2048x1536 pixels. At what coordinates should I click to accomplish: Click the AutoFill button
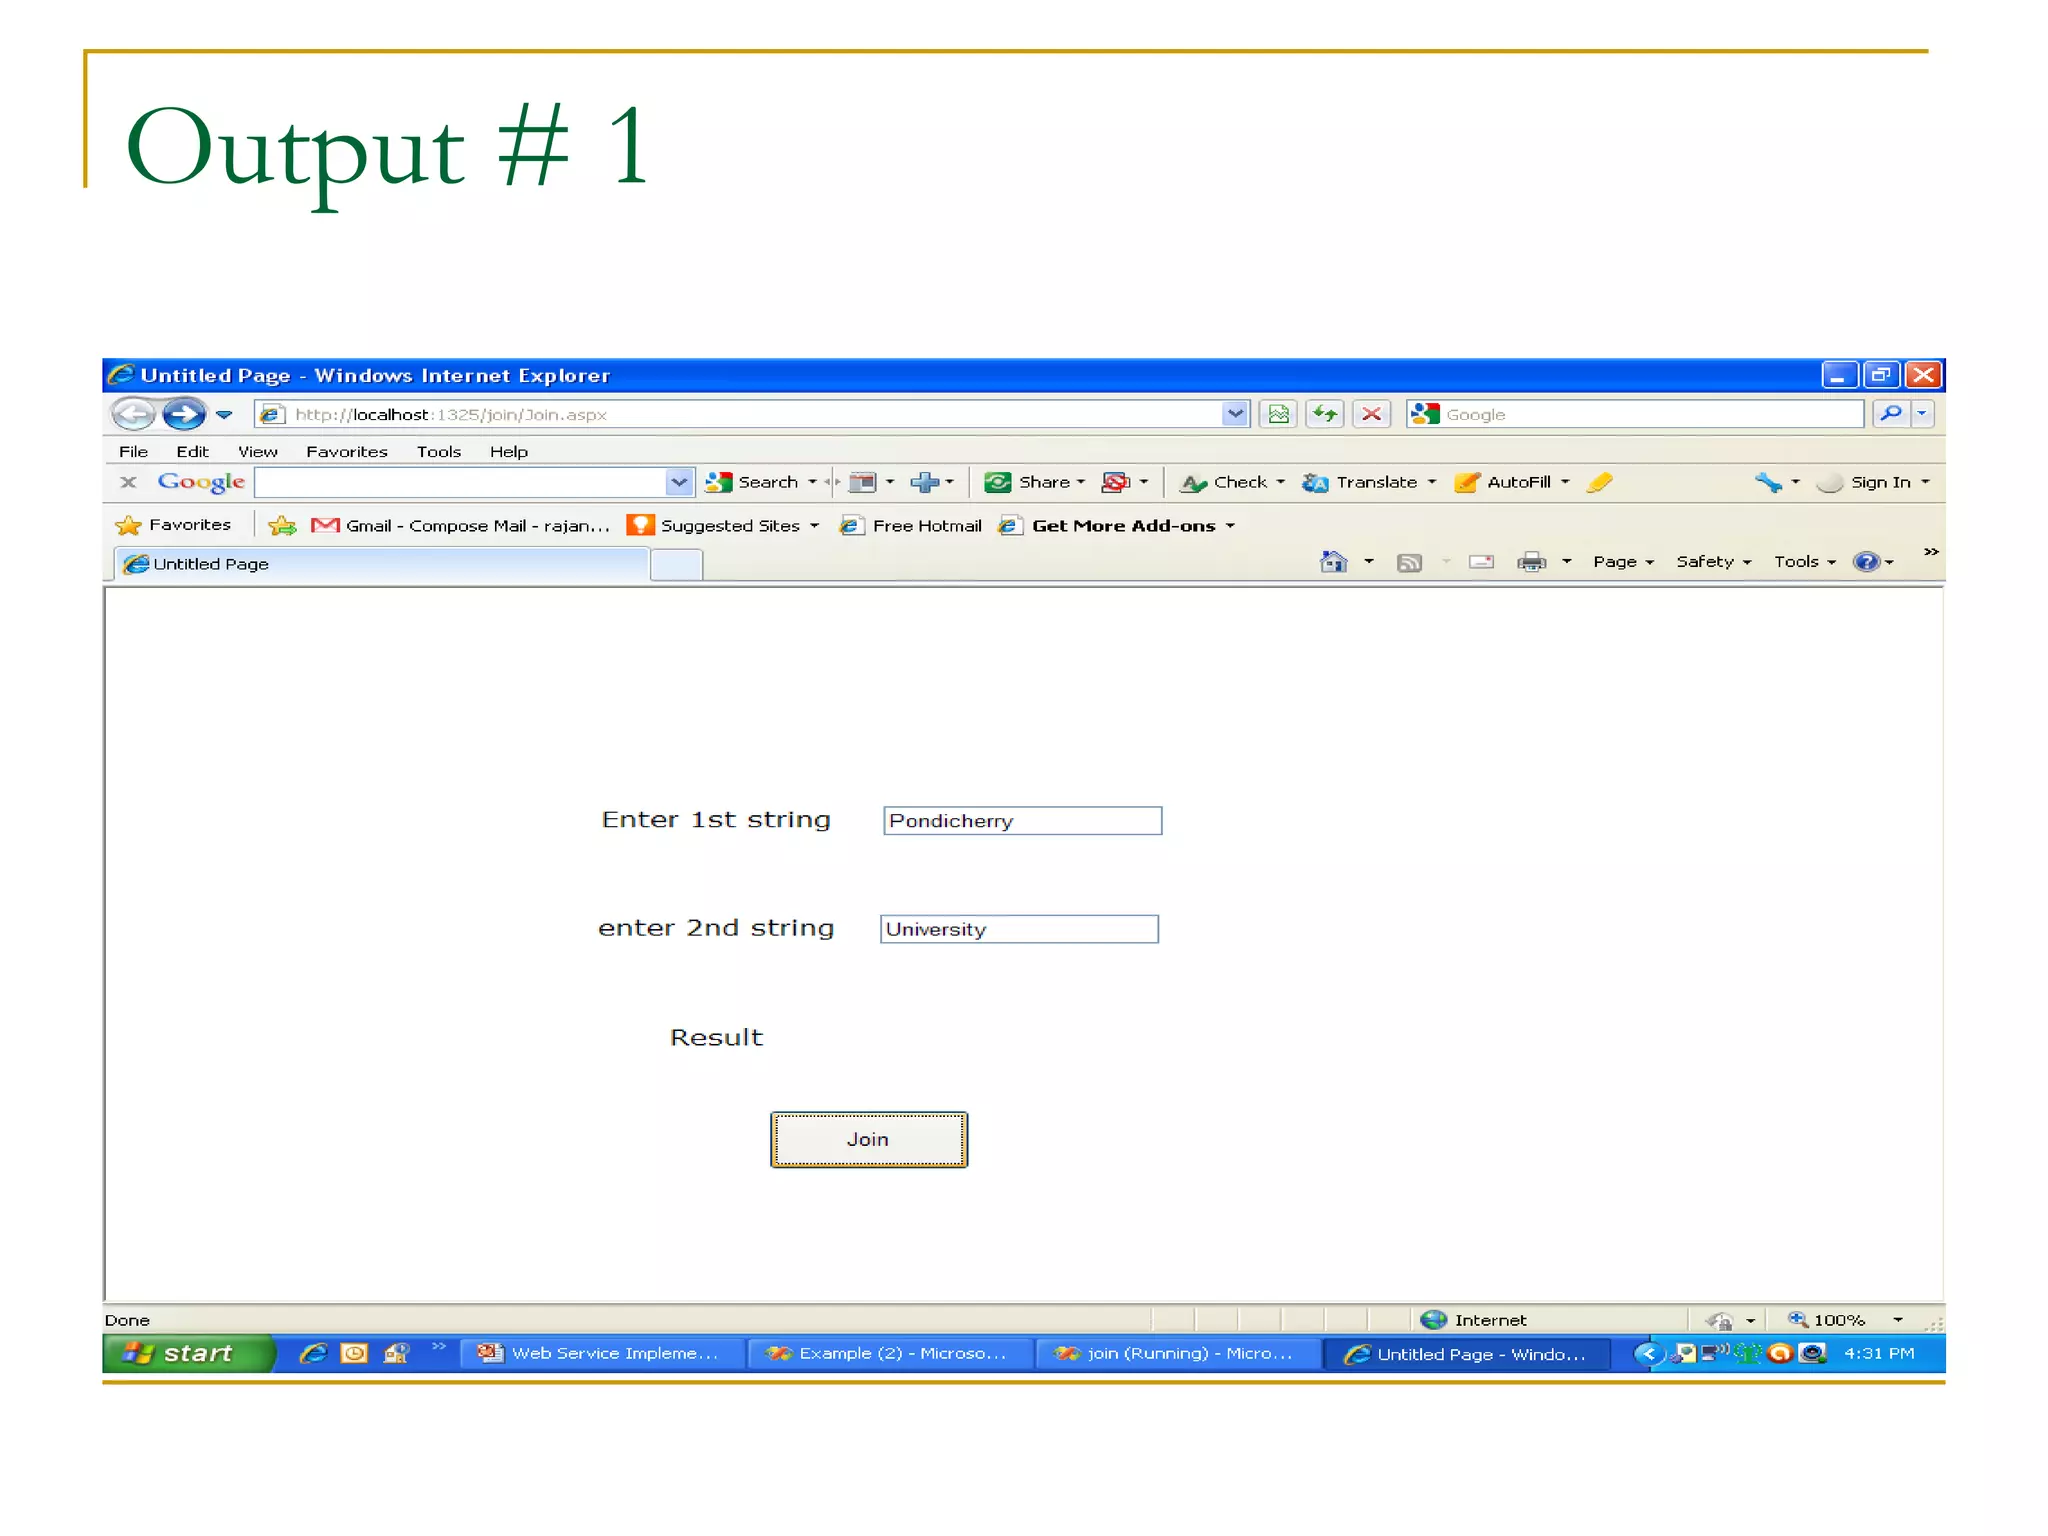[1511, 482]
